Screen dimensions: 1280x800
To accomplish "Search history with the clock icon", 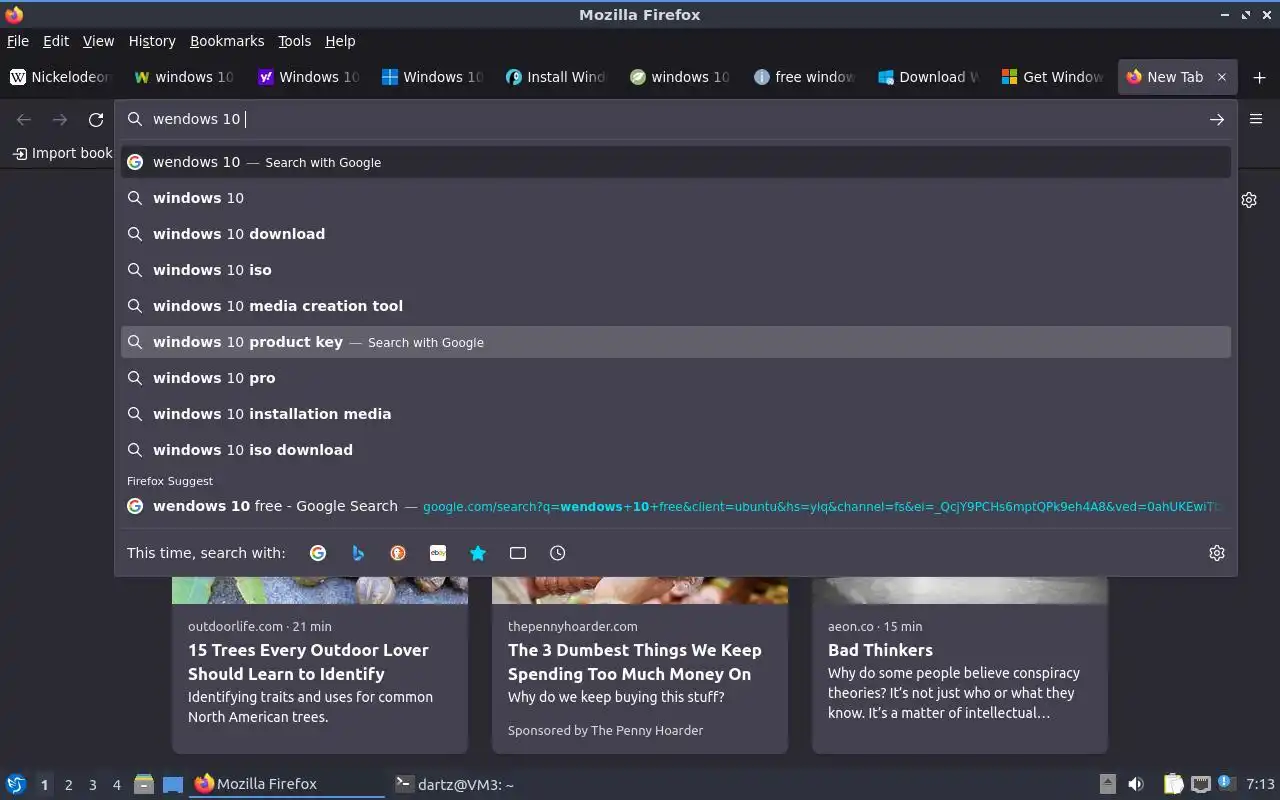I will click(558, 553).
